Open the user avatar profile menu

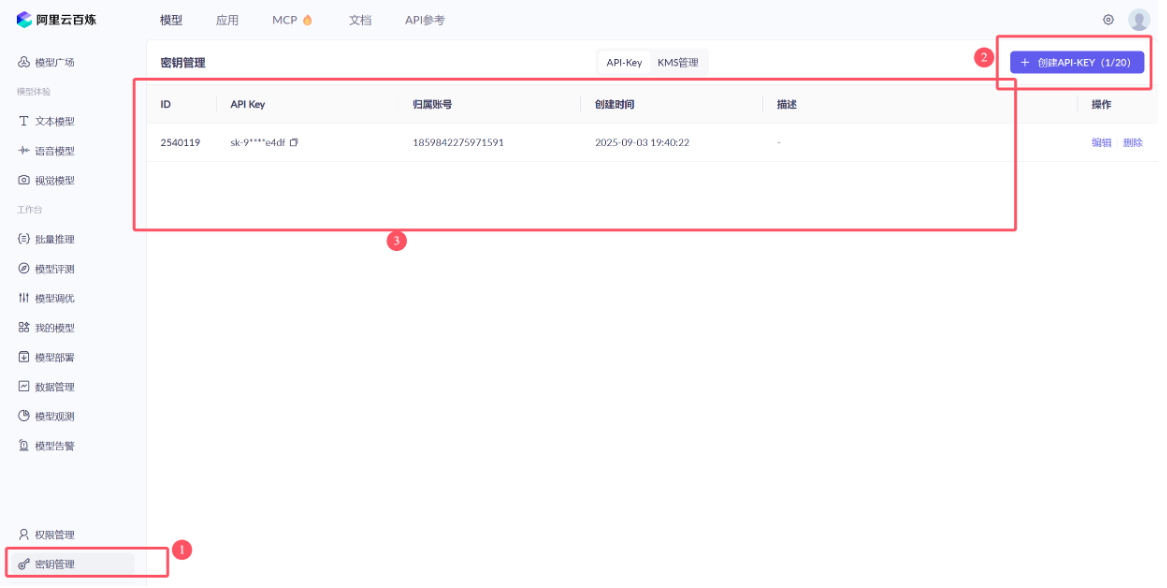1138,20
